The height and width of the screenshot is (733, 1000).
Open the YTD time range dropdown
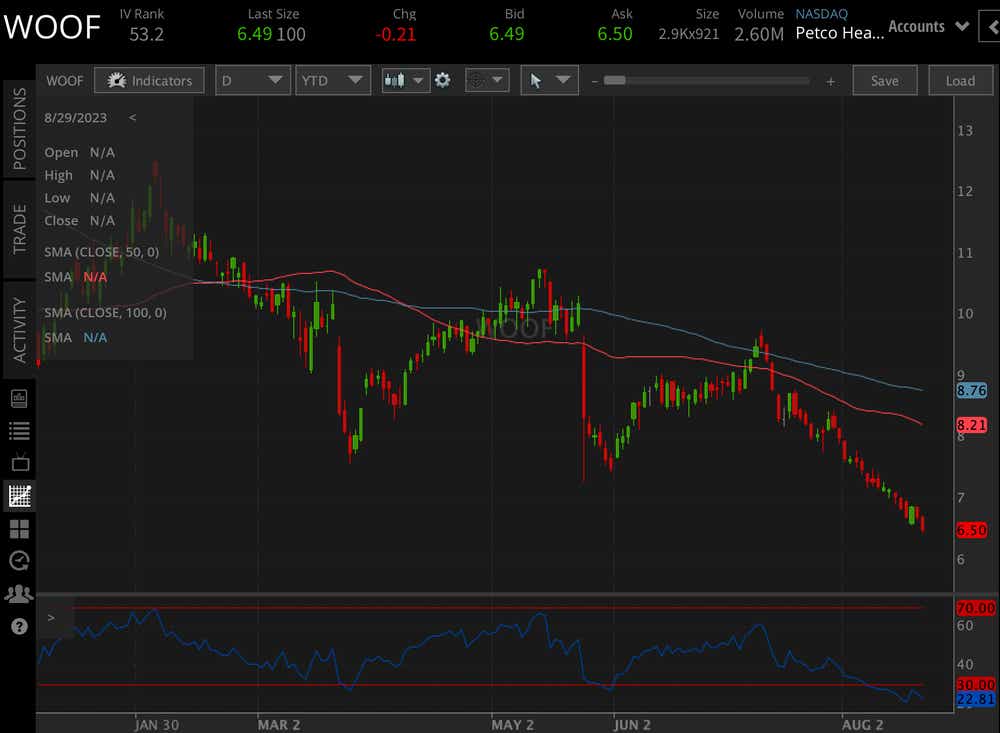332,81
